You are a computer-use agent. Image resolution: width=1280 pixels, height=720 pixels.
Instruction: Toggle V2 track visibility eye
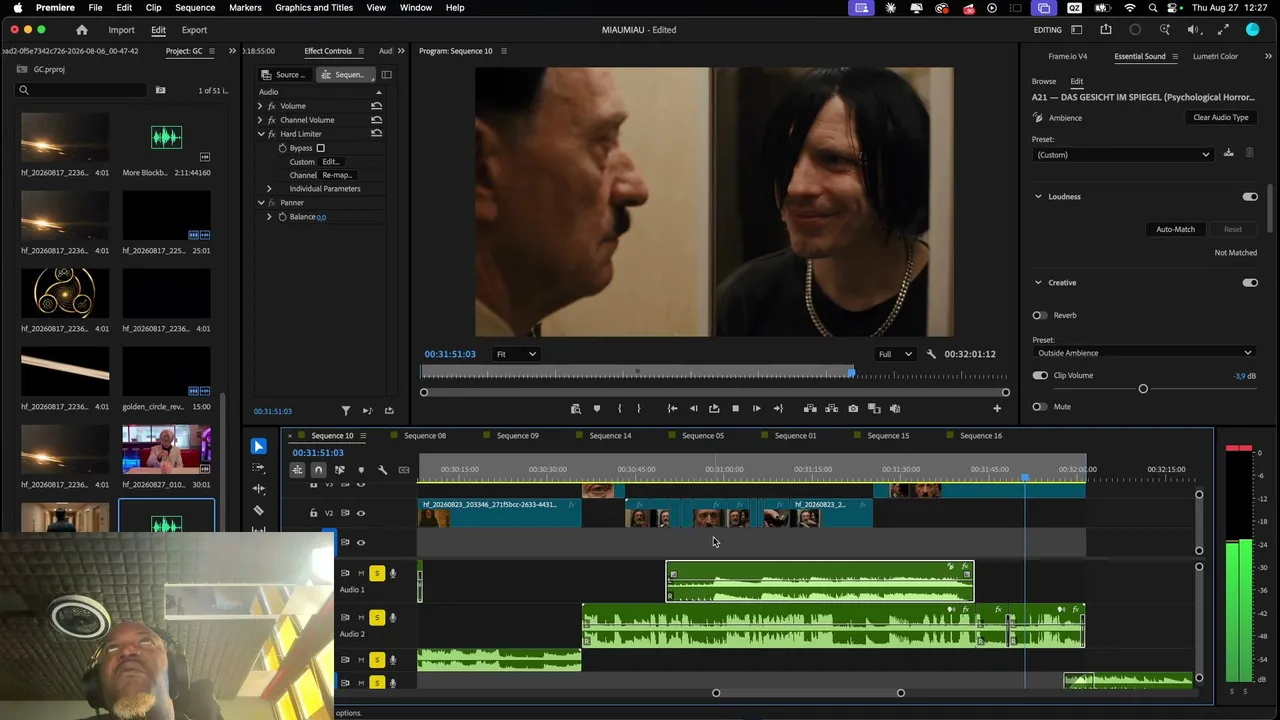pos(361,513)
